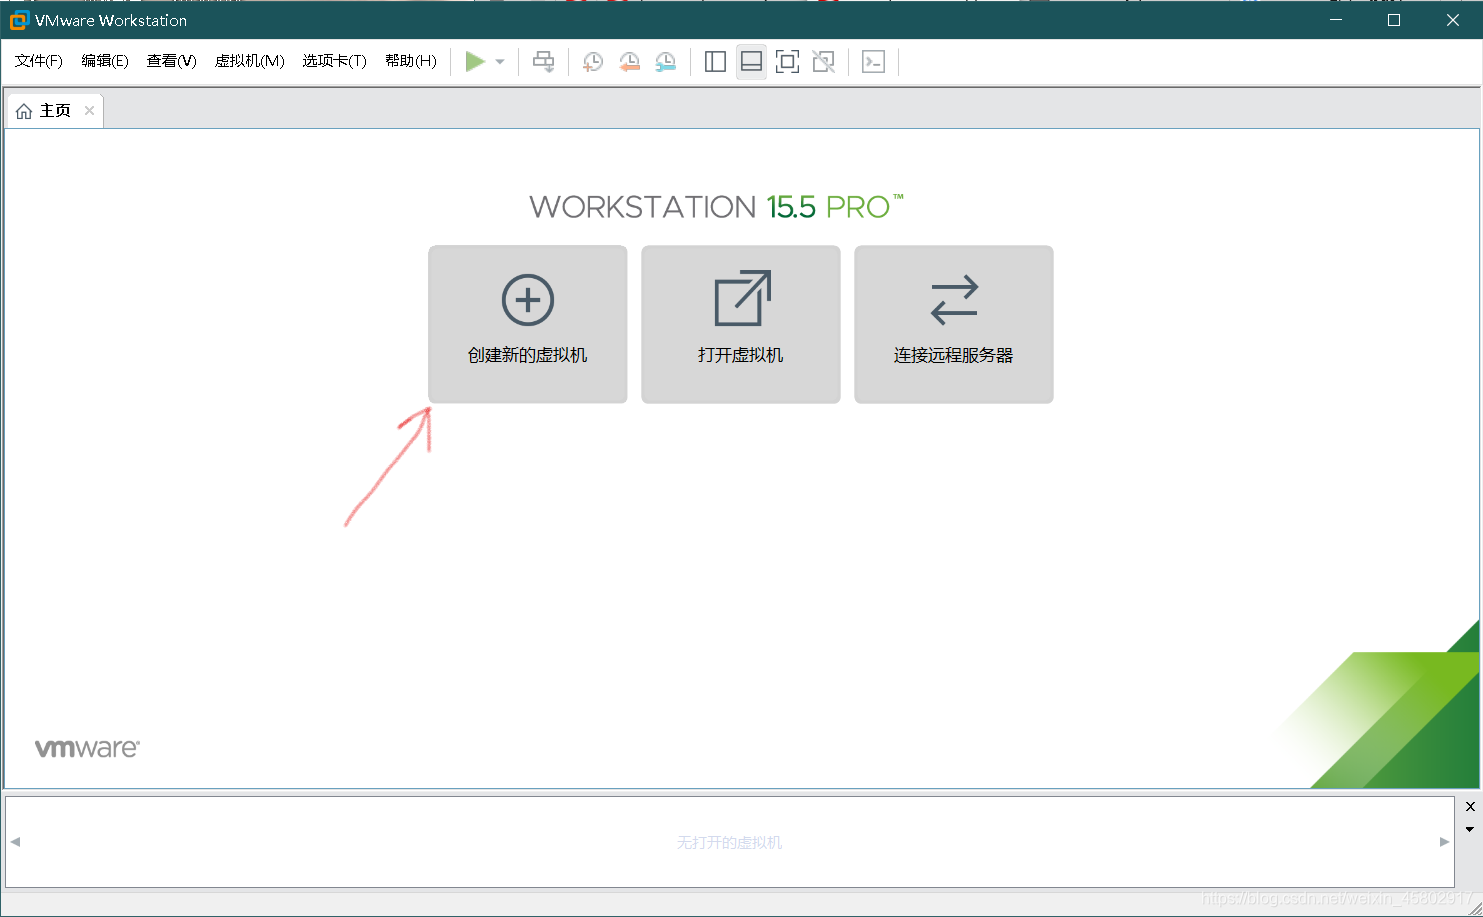Open the 查看(V) menu
The image size is (1483, 917).
pyautogui.click(x=171, y=61)
